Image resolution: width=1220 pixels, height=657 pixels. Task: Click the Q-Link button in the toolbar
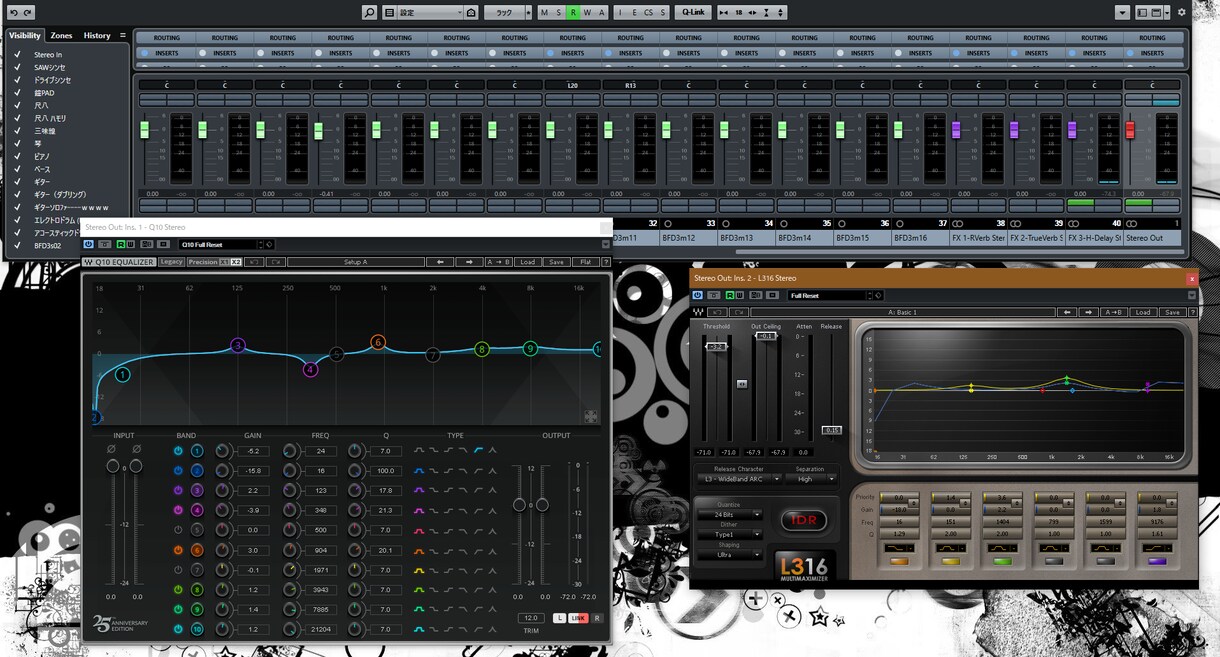tap(692, 12)
